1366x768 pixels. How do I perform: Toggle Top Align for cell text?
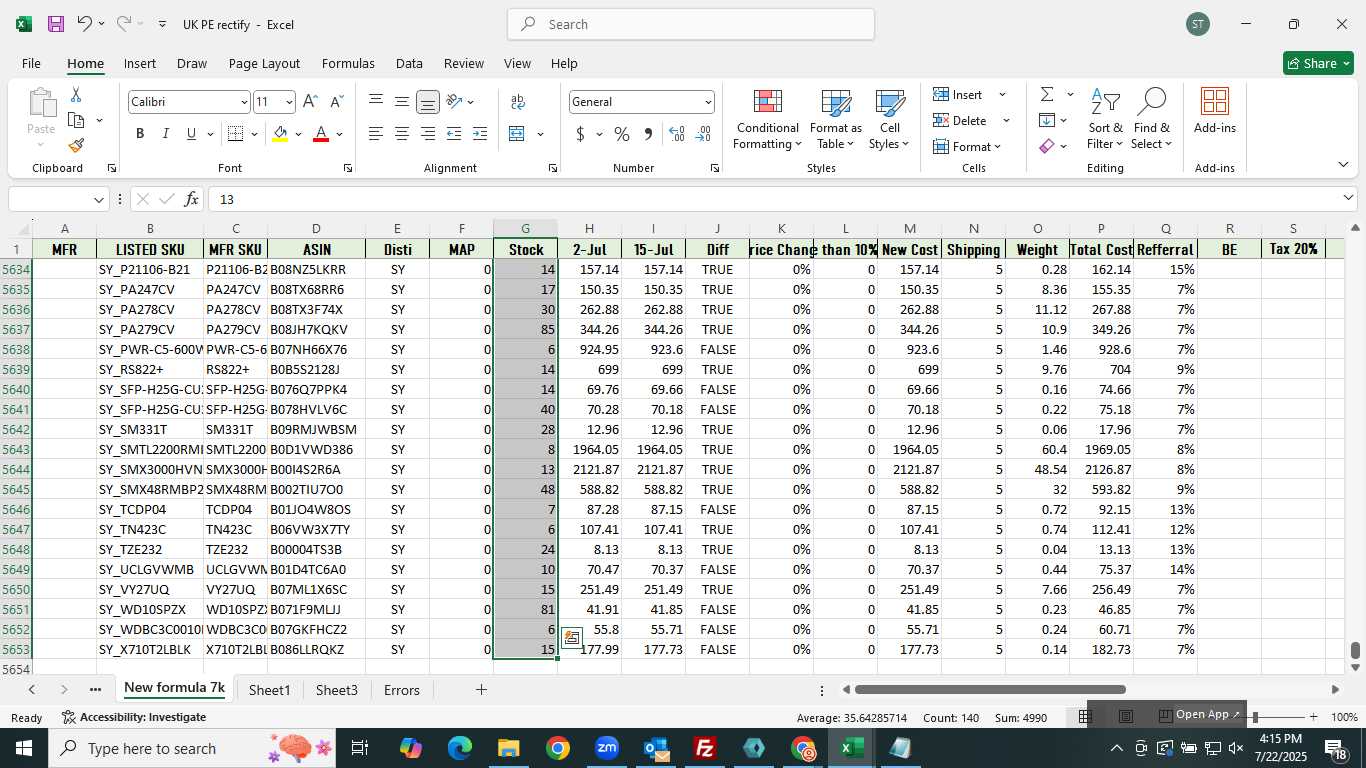(x=376, y=102)
